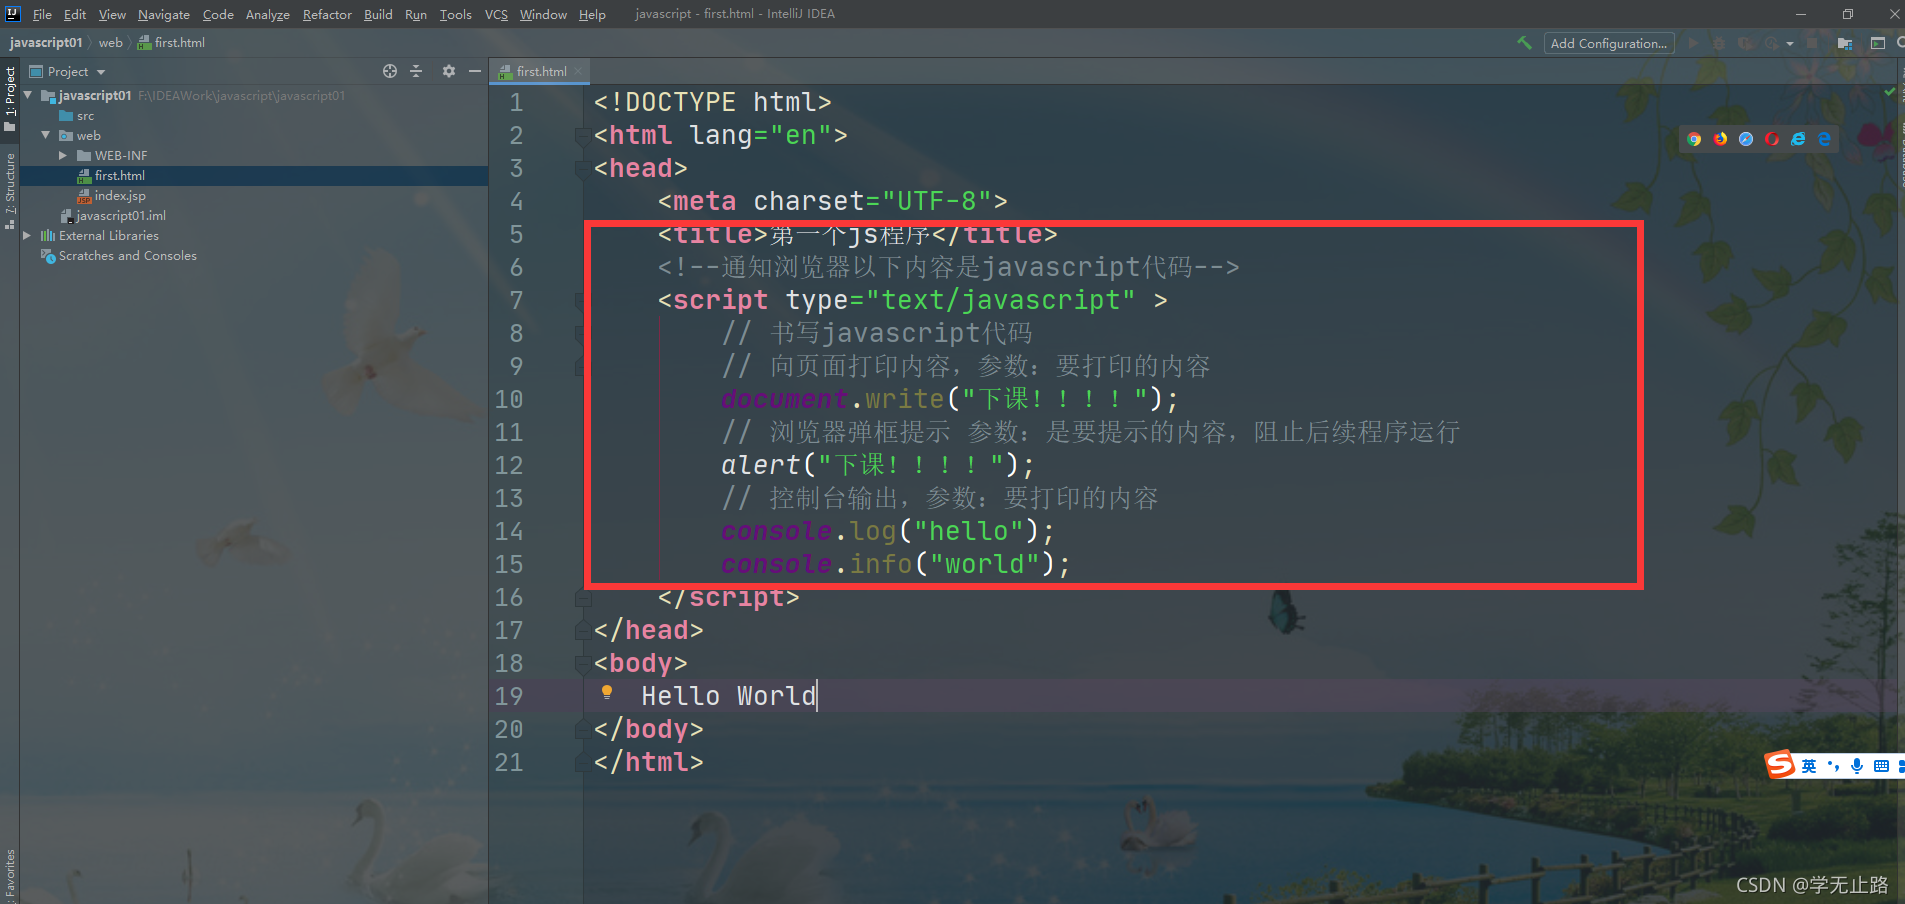The height and width of the screenshot is (904, 1905).
Task: Click the intention lightbulb on line 19
Action: click(607, 692)
